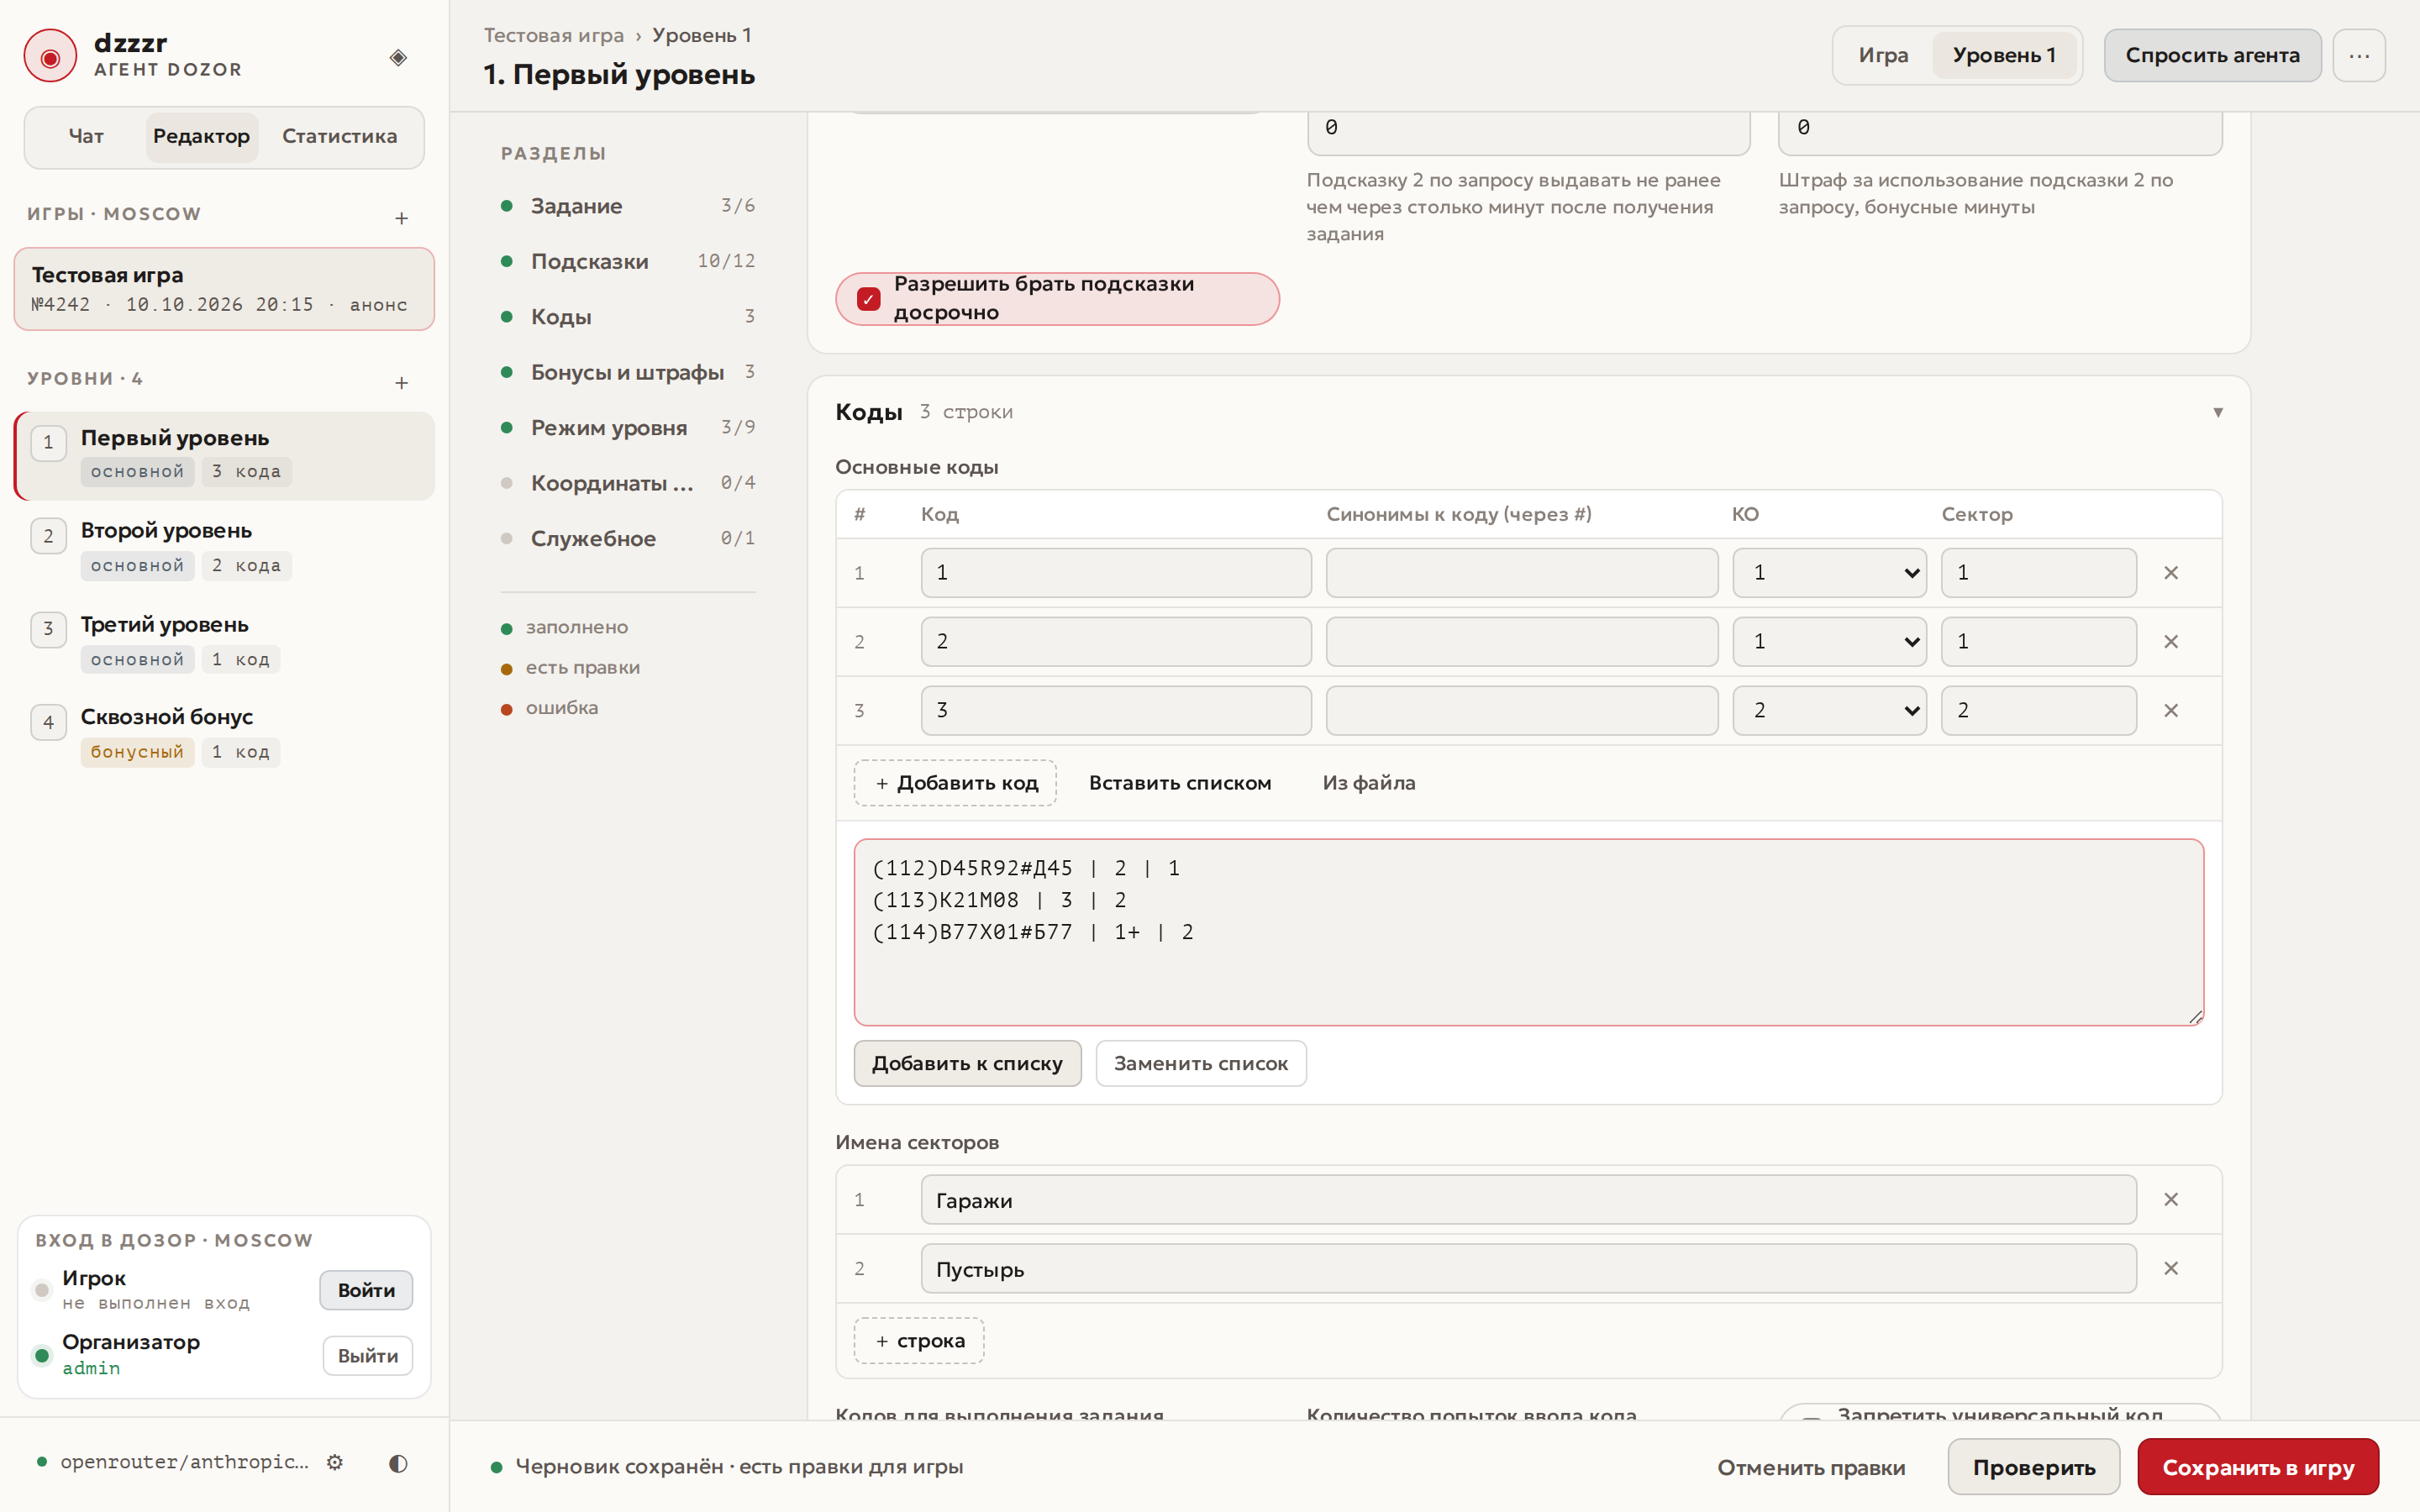This screenshot has width=2420, height=1512.
Task: Open КО dropdown for code row 1
Action: (x=1829, y=573)
